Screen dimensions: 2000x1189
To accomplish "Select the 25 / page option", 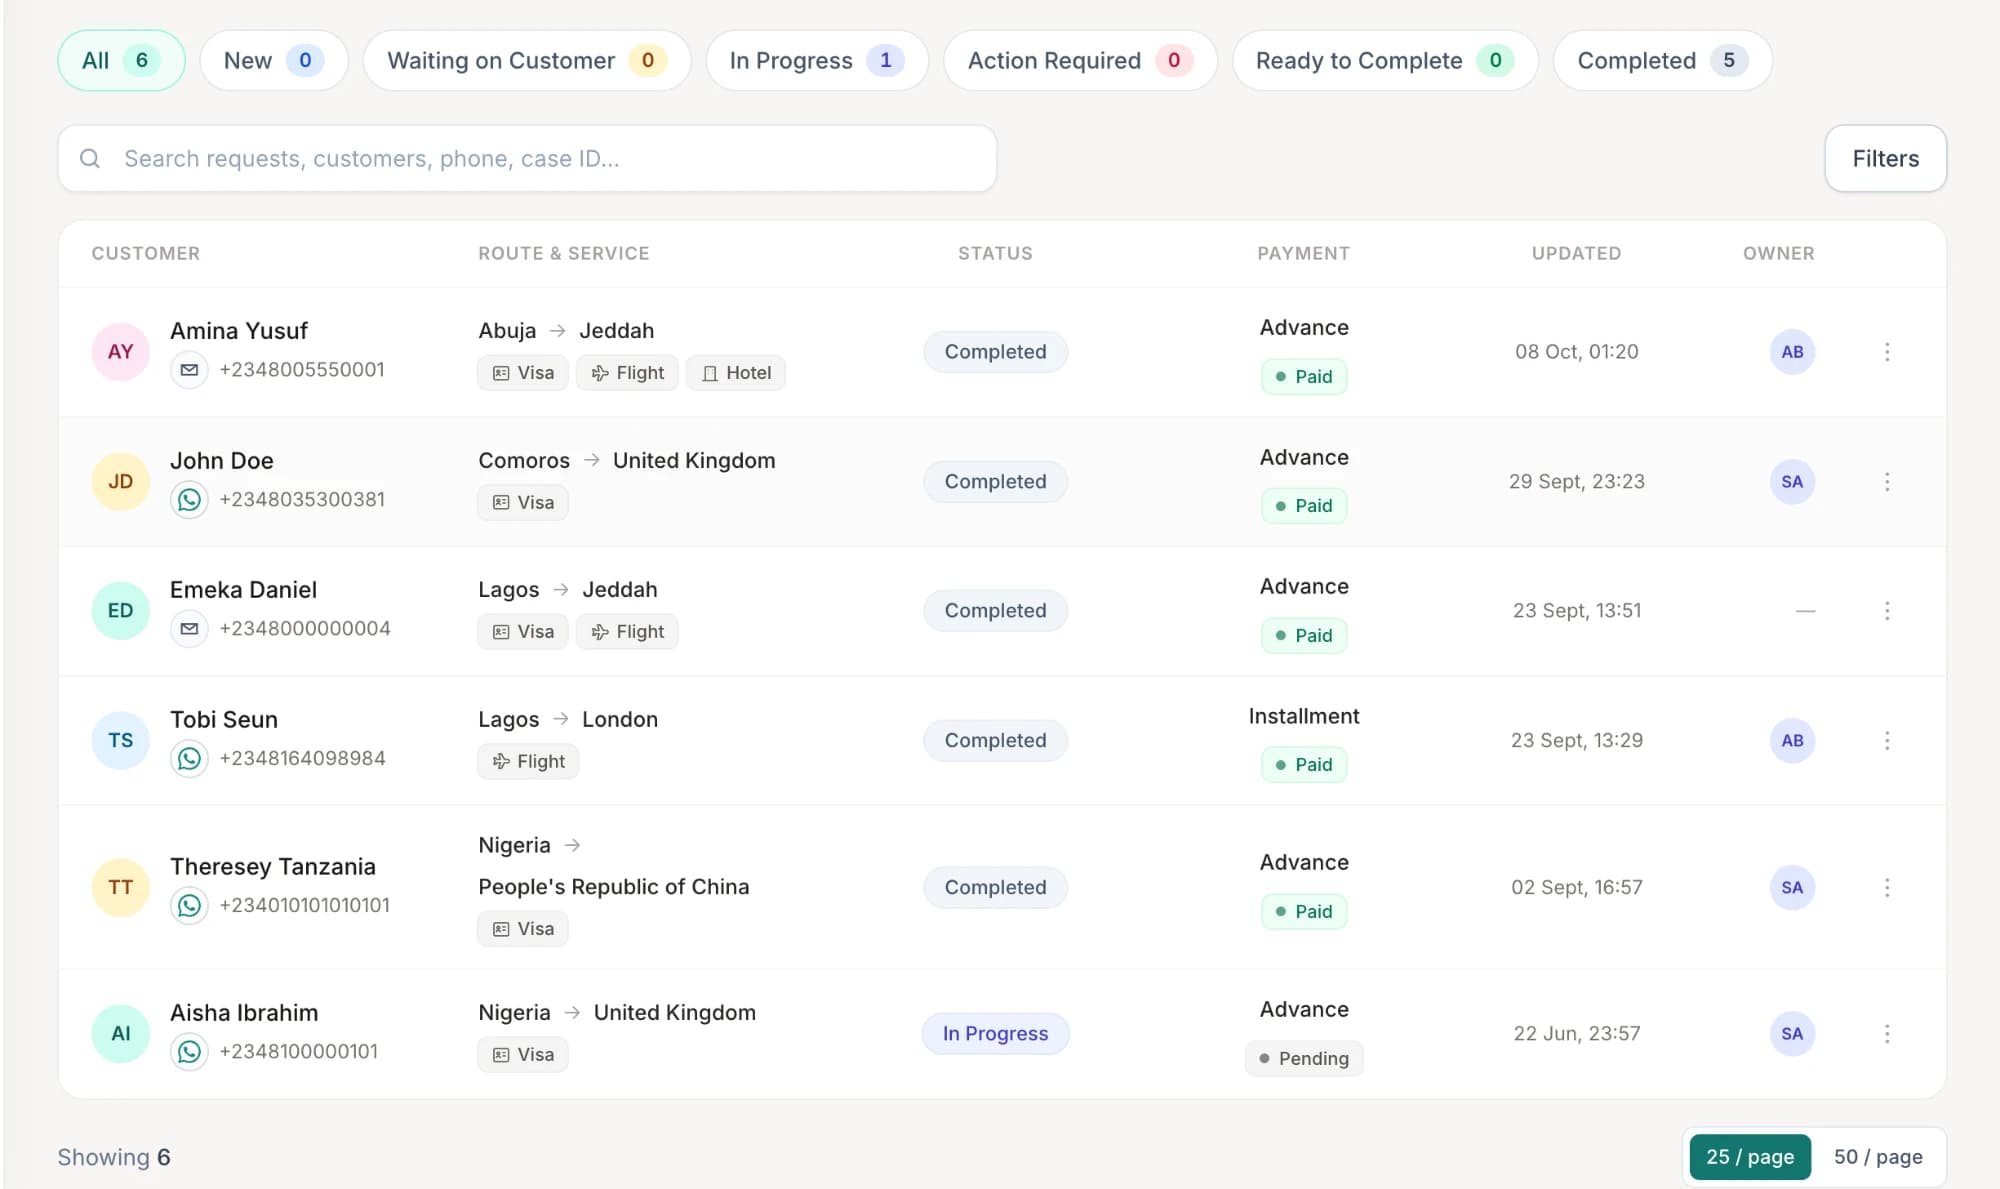I will pos(1750,1157).
